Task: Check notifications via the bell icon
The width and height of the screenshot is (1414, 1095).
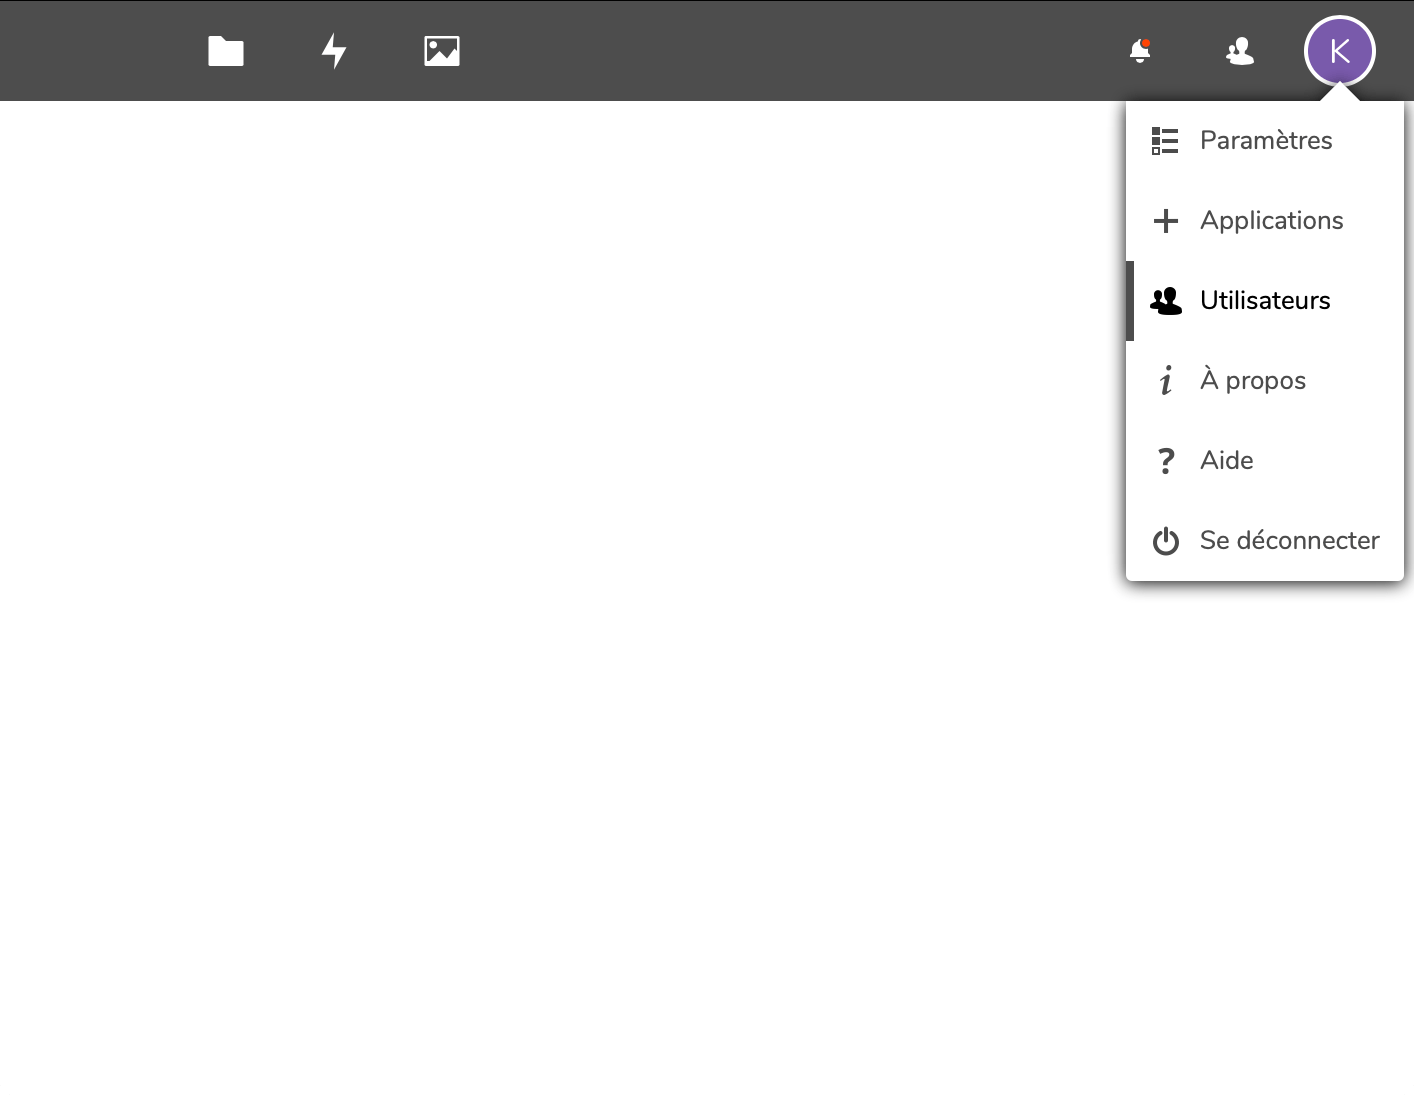Action: 1139,51
